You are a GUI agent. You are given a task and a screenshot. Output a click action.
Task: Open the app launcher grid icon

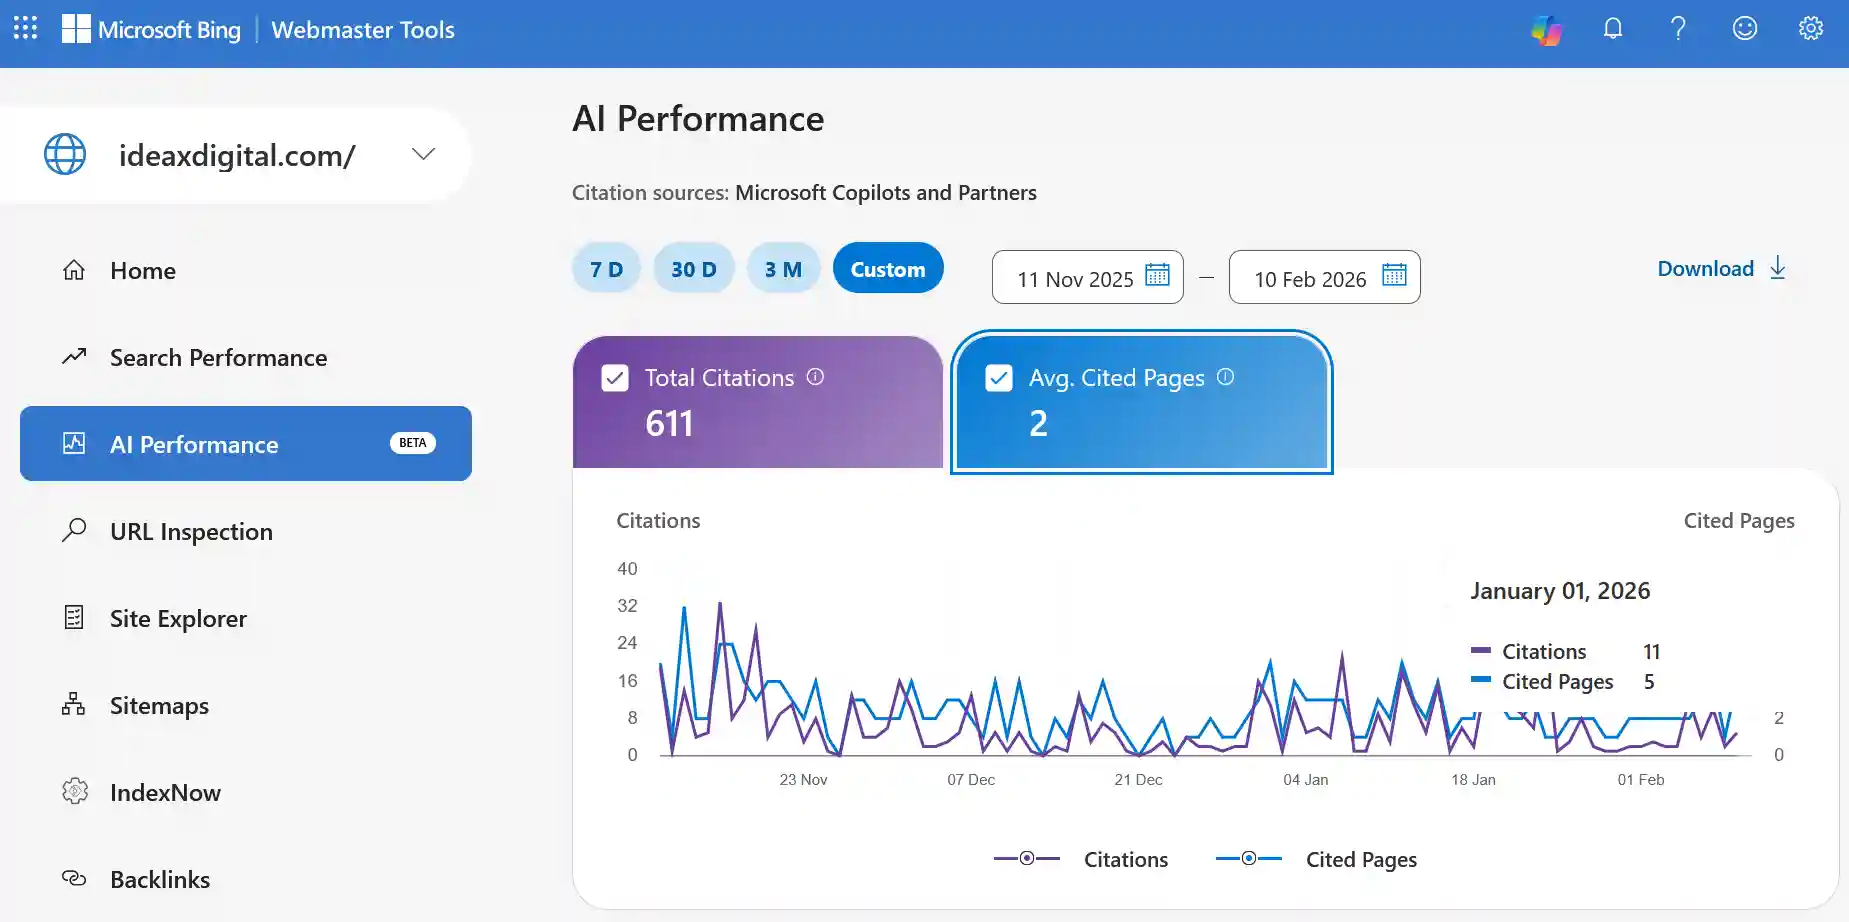pyautogui.click(x=26, y=28)
